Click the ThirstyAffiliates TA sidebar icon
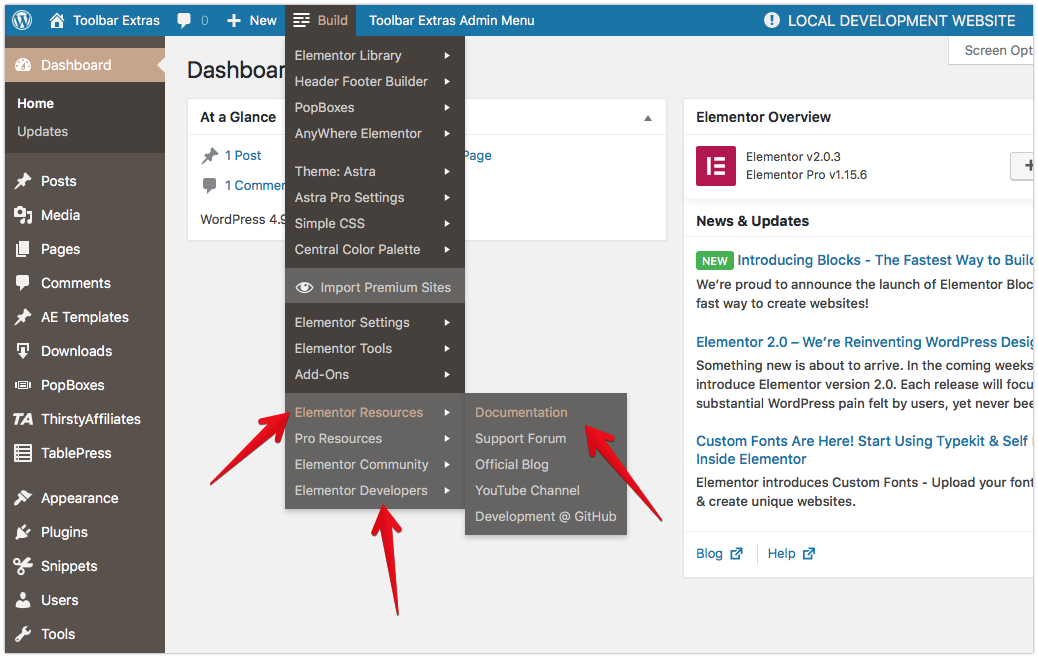1038x658 pixels. tap(23, 419)
